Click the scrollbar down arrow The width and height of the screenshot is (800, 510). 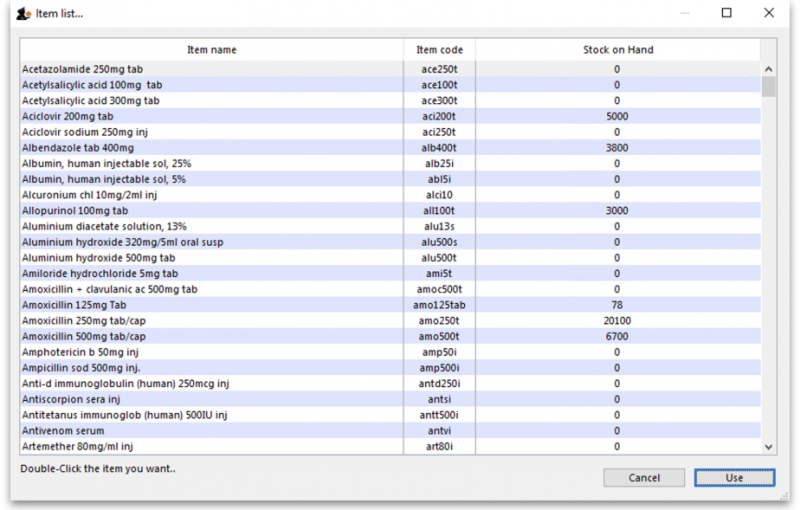(x=768, y=447)
